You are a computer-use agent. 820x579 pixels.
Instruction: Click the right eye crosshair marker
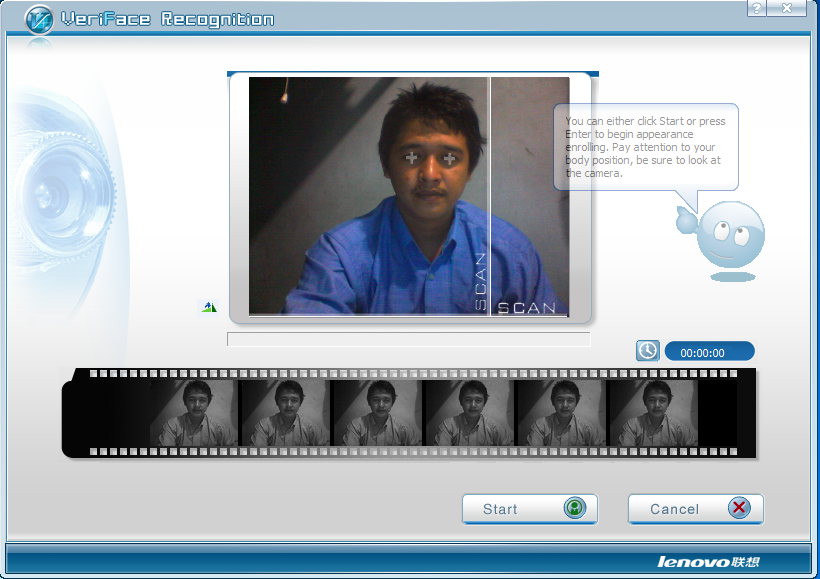[x=449, y=158]
